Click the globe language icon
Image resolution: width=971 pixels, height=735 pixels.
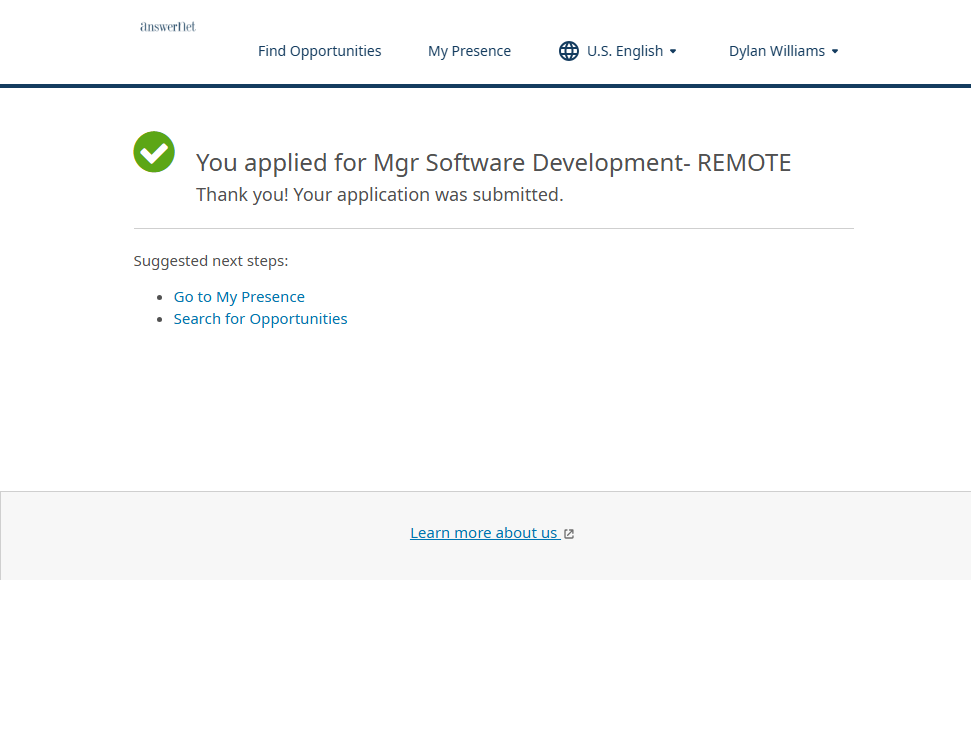tap(568, 51)
